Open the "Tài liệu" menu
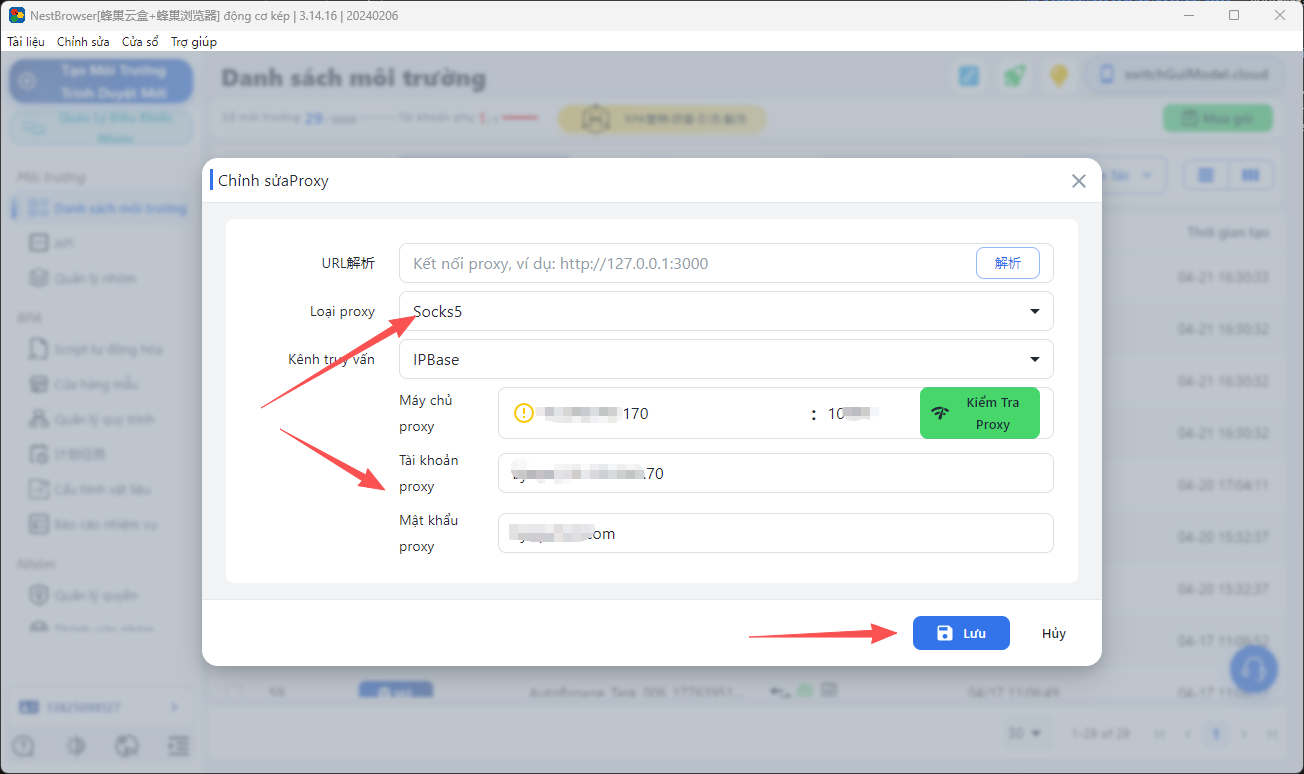1304x774 pixels. pos(24,41)
